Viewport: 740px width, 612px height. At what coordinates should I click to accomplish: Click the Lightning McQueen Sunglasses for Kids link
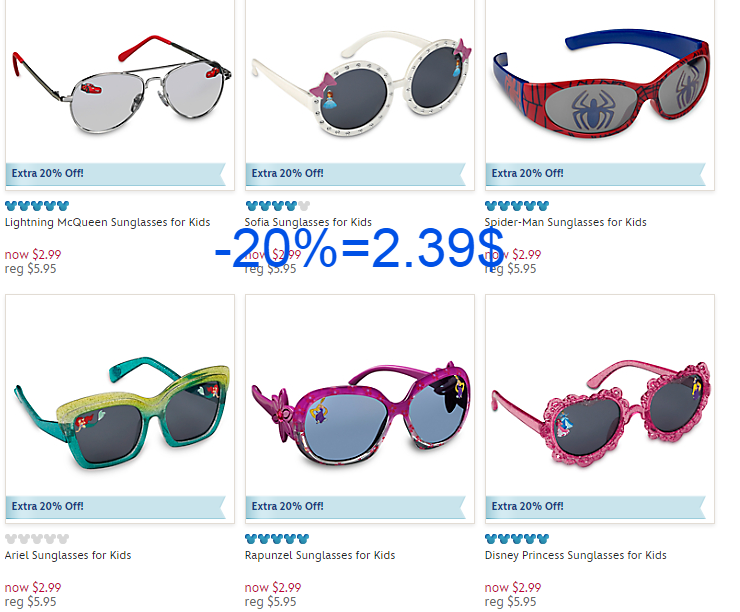pyautogui.click(x=108, y=222)
